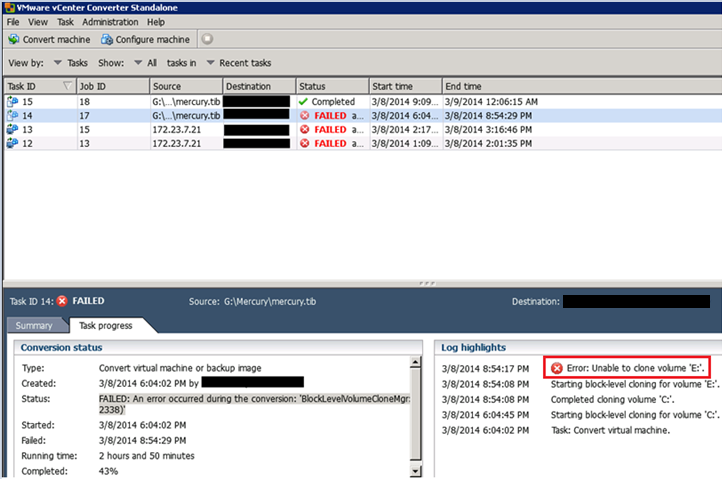
Task: Click log entry 'Task: Convert virtual machine.'
Action: (611, 430)
